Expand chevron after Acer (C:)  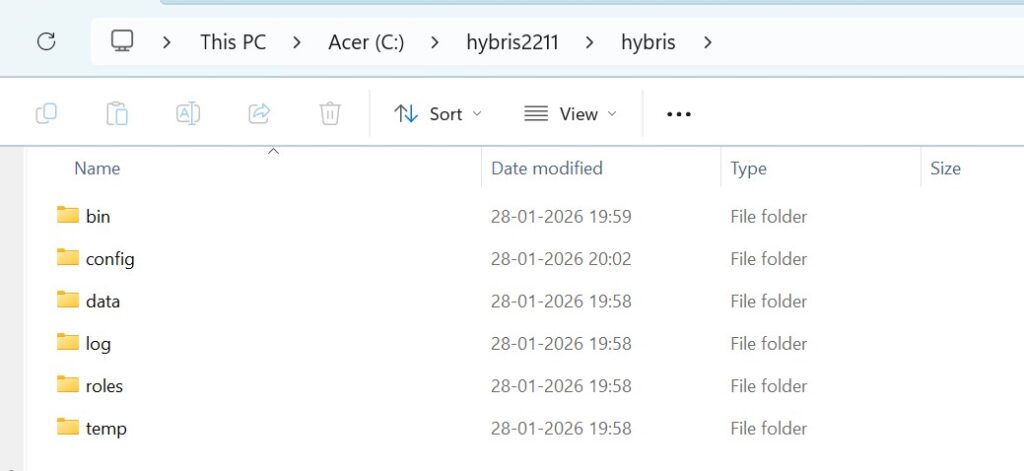(x=435, y=42)
